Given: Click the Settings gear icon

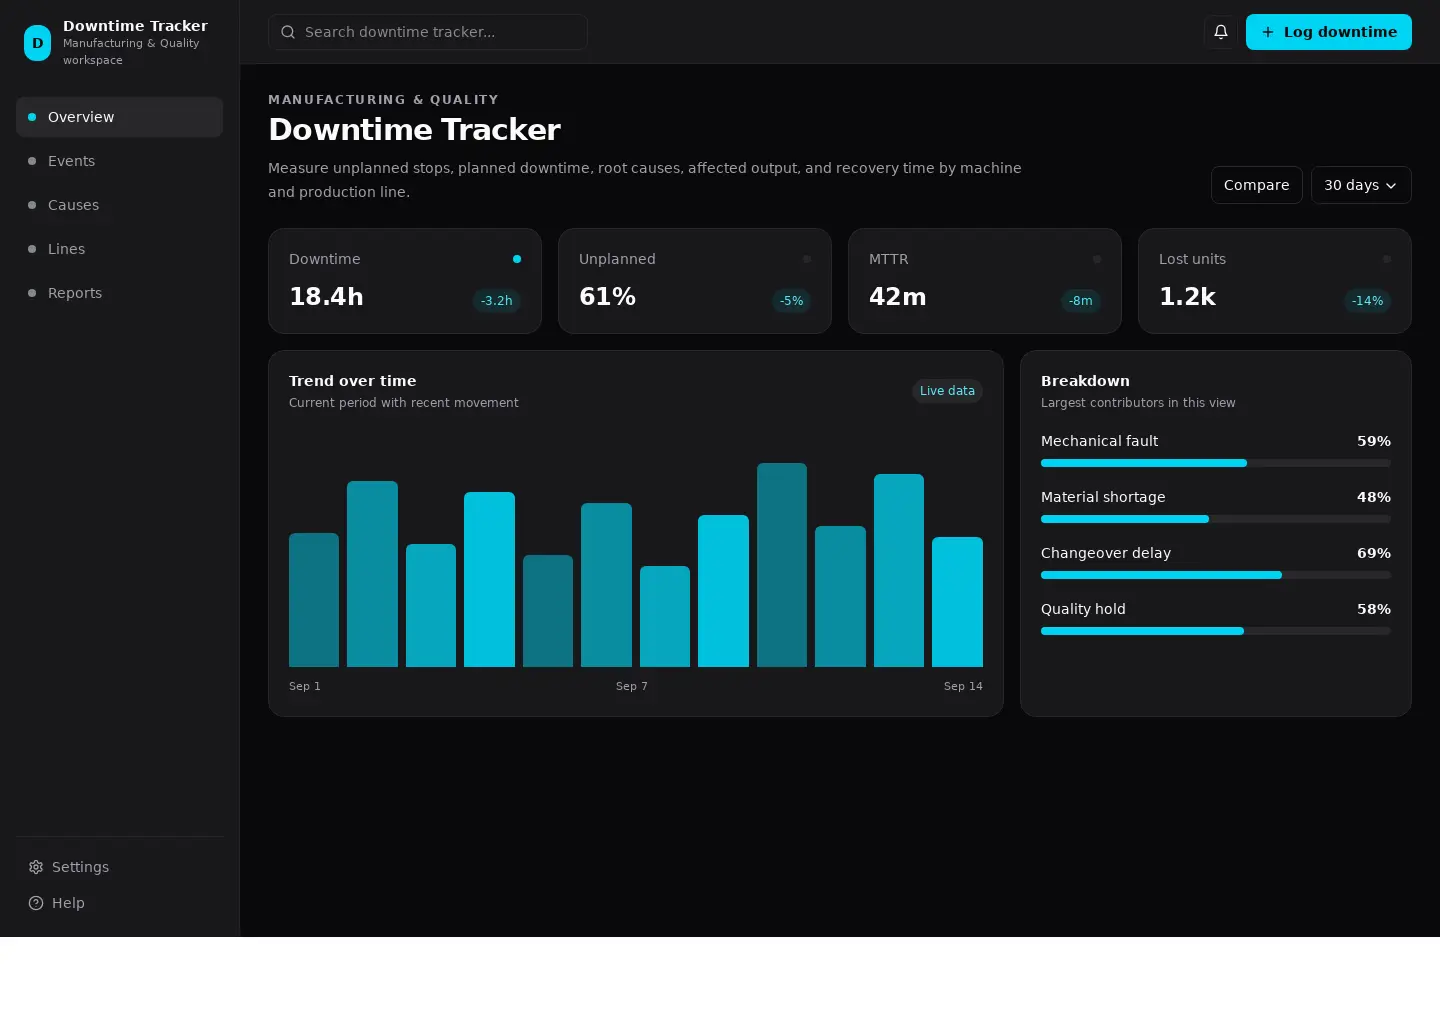Looking at the screenshot, I should pos(36,867).
